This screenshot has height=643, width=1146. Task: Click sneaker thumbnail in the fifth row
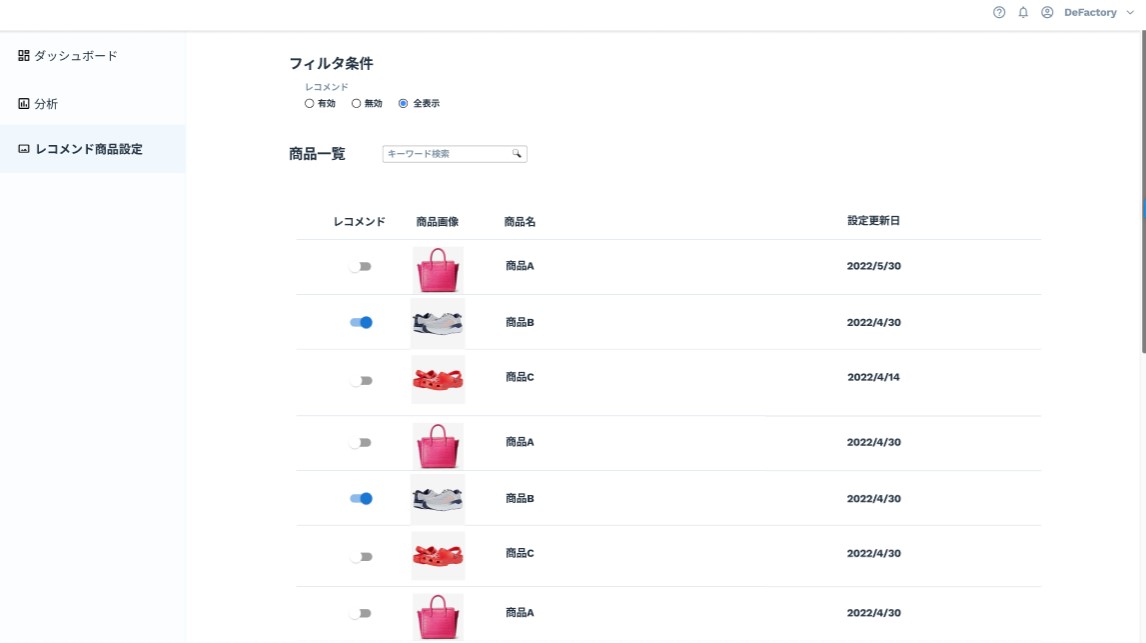[x=438, y=499]
